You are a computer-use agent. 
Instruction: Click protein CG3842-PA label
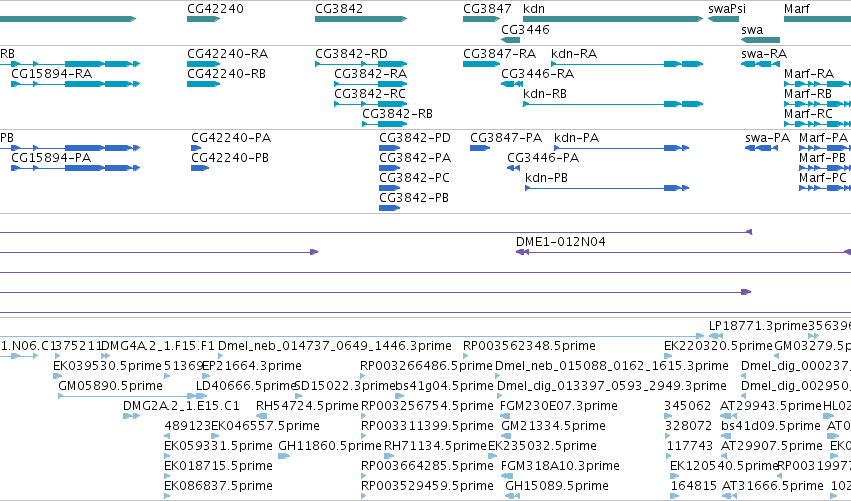click(x=415, y=158)
